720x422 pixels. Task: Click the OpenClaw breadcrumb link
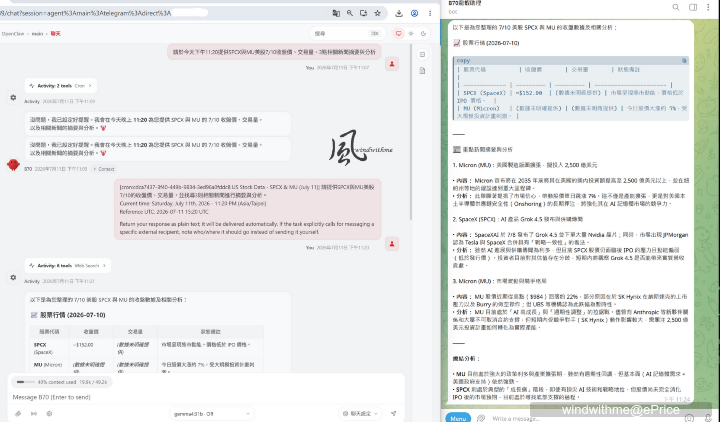(13, 34)
